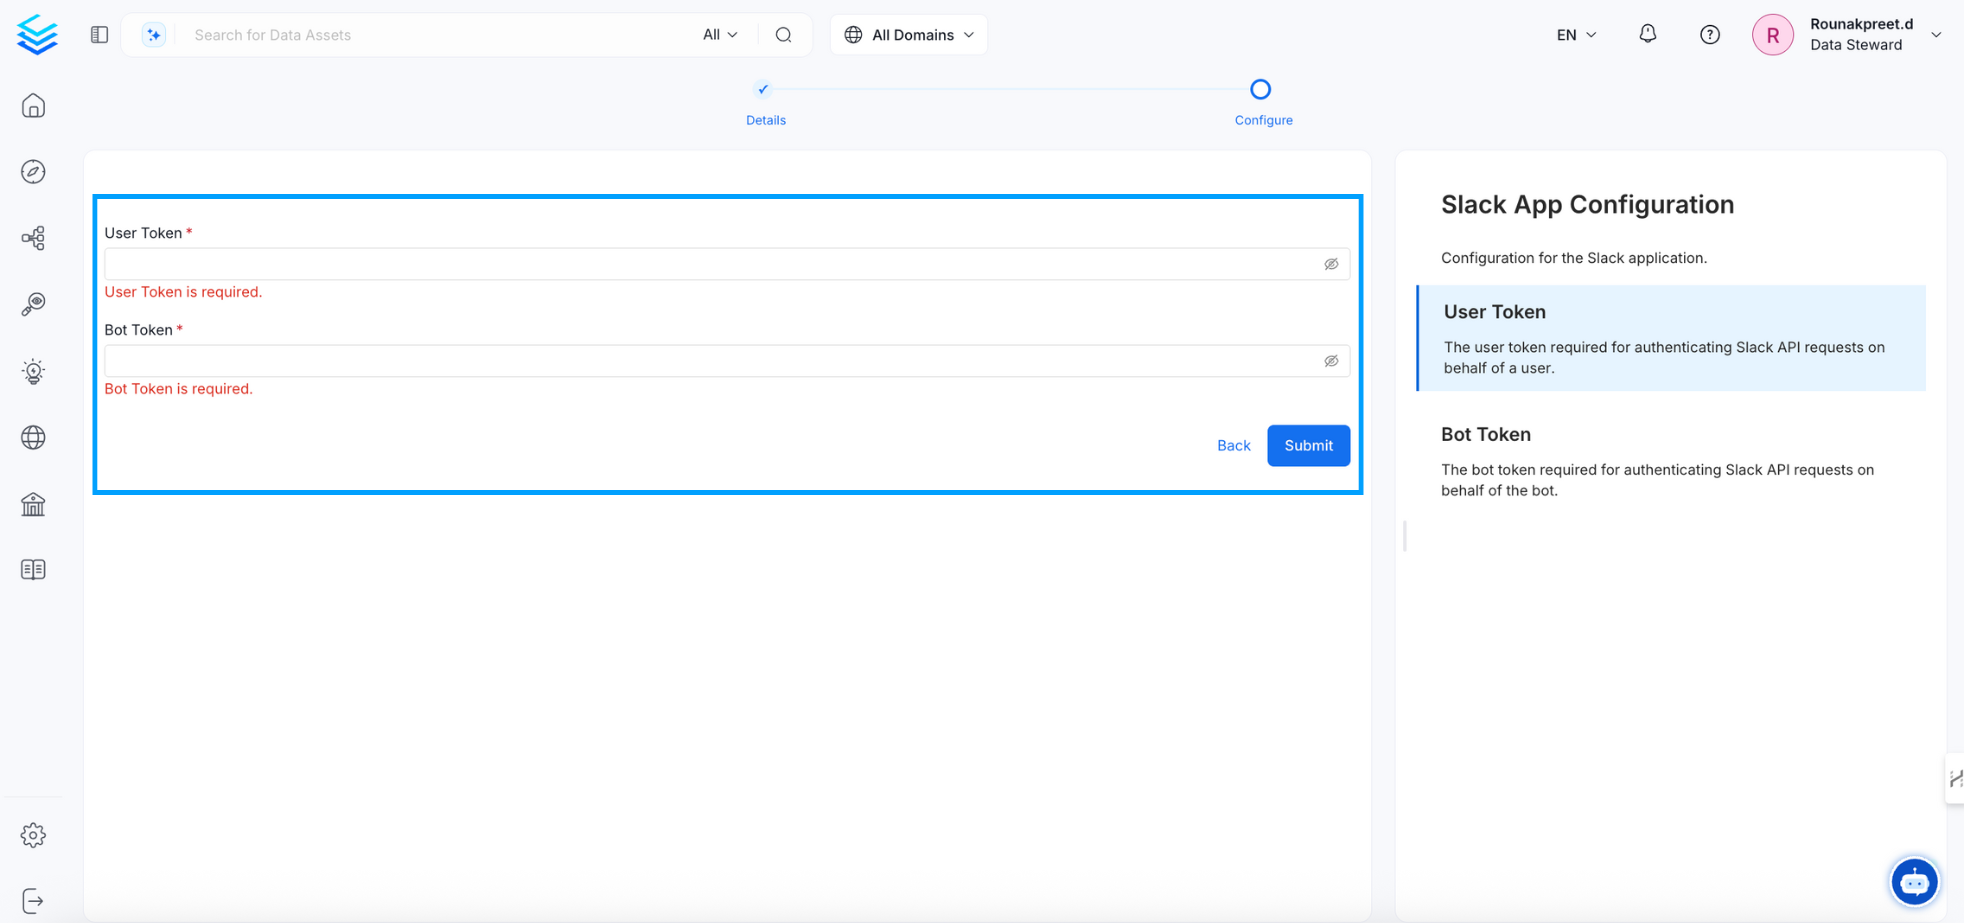Open the Settings gear icon
Screen dimensions: 1964x923
pyautogui.click(x=33, y=835)
